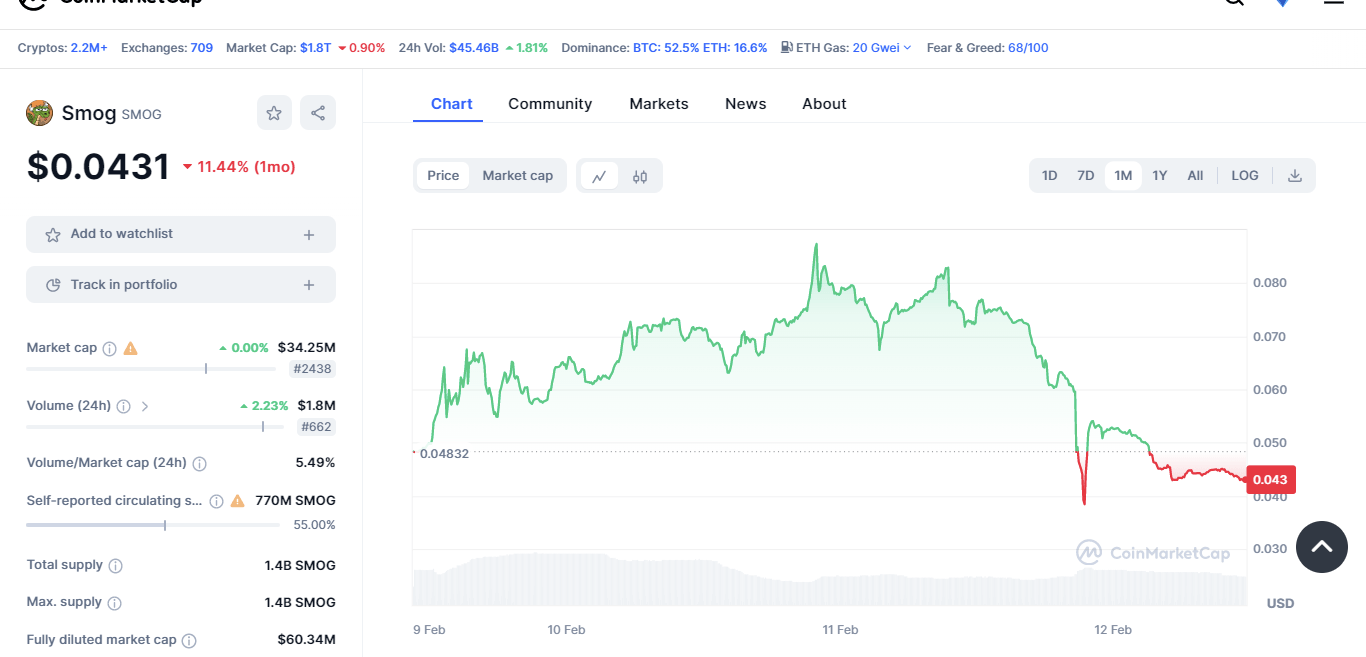1366x657 pixels.
Task: Set chart range to 1Y
Action: coord(1159,176)
